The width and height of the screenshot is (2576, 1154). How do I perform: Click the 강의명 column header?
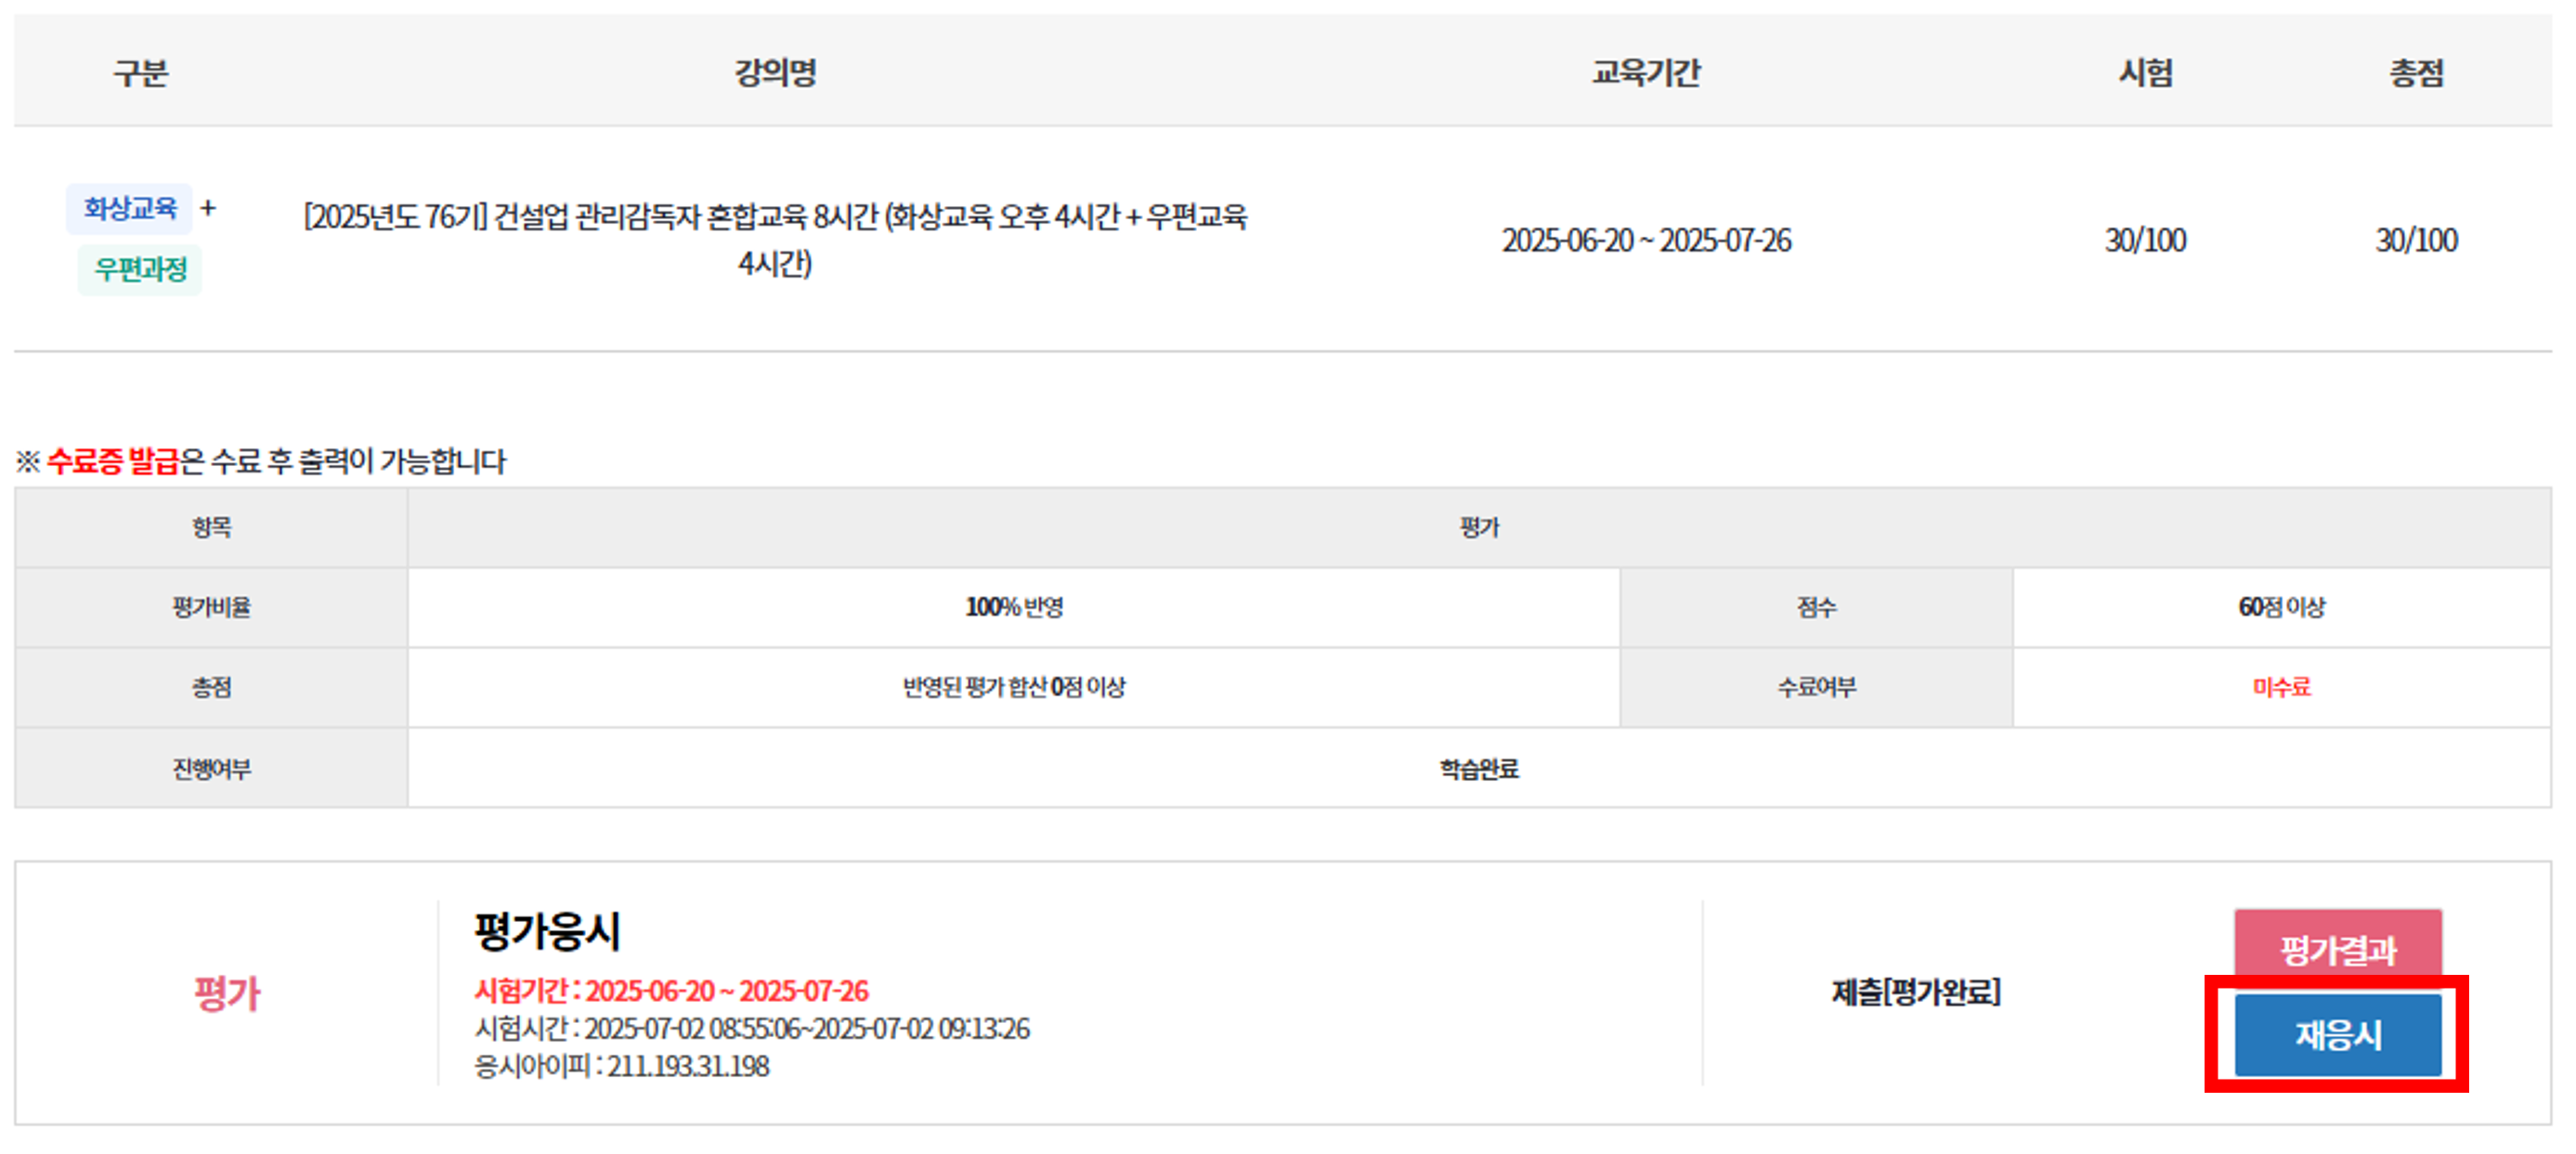coord(775,72)
